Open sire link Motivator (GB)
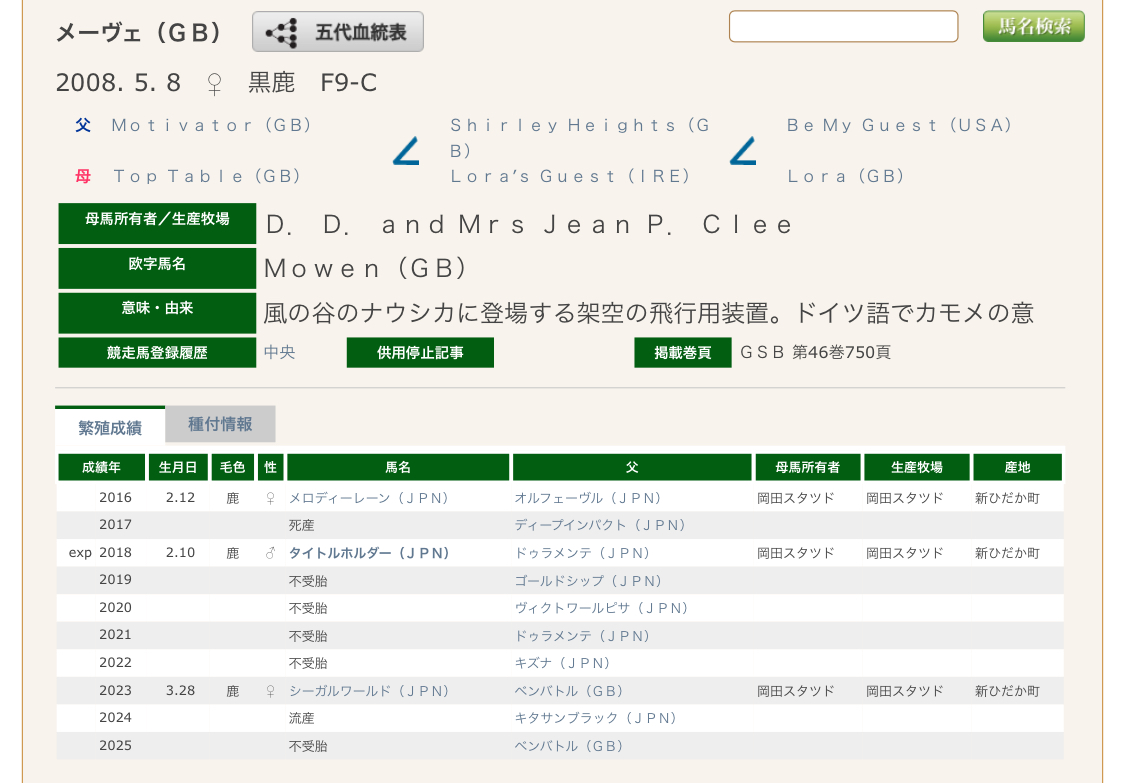Viewport: 1125px width, 783px height. [211, 125]
